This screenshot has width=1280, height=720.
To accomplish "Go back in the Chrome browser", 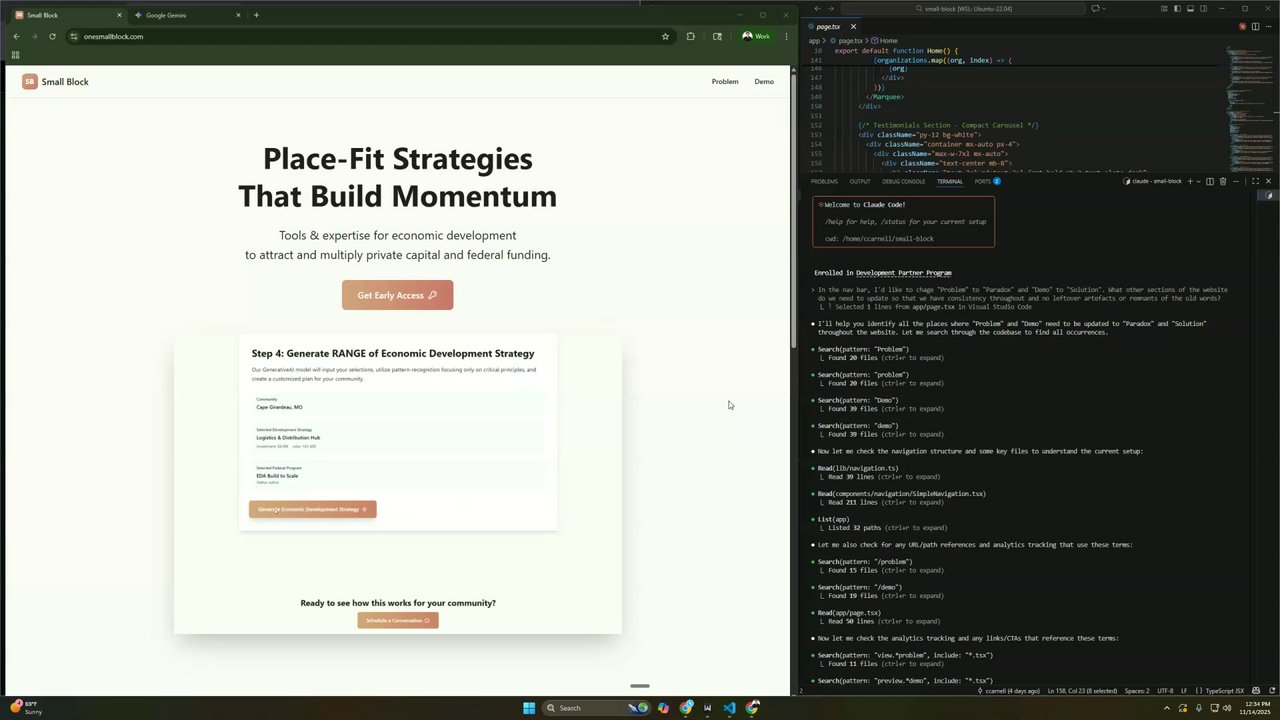I will click(16, 36).
